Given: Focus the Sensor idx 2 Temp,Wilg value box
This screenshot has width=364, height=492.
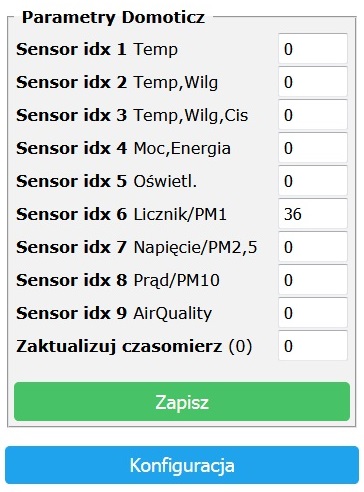Looking at the screenshot, I should coord(313,82).
